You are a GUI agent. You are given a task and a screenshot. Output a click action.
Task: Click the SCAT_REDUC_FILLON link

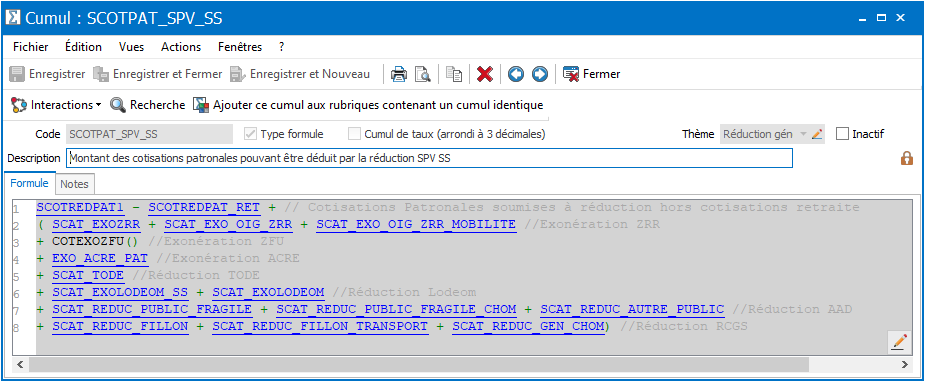pos(120,326)
